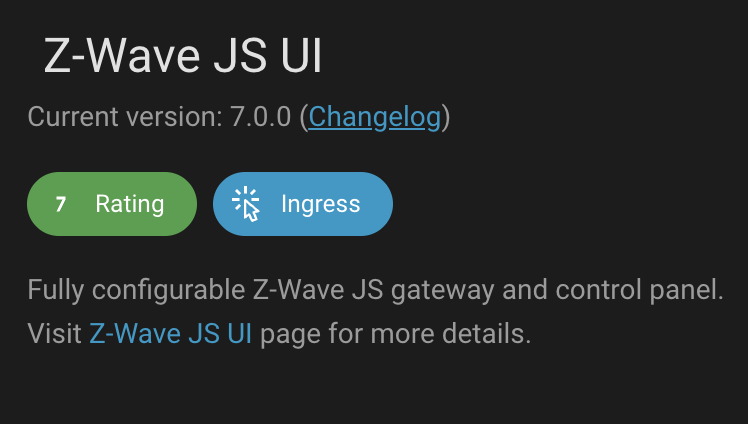Click the blue Ingress chip label

320,204
